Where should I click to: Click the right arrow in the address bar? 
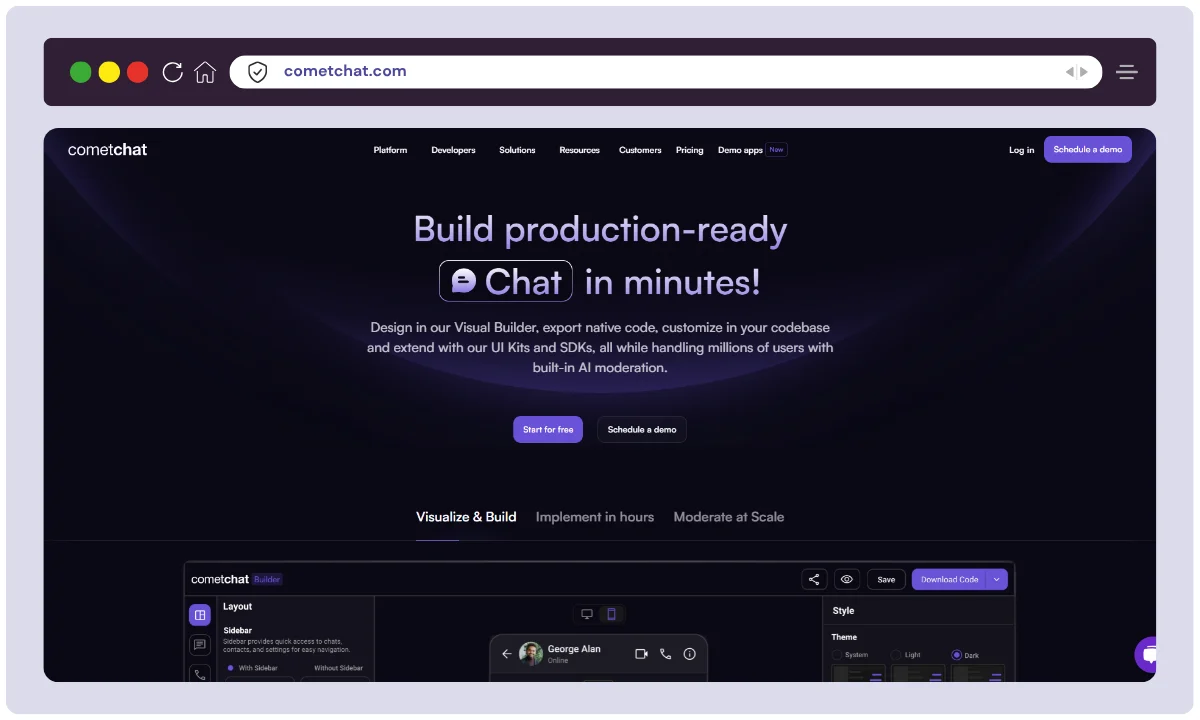pyautogui.click(x=1083, y=72)
